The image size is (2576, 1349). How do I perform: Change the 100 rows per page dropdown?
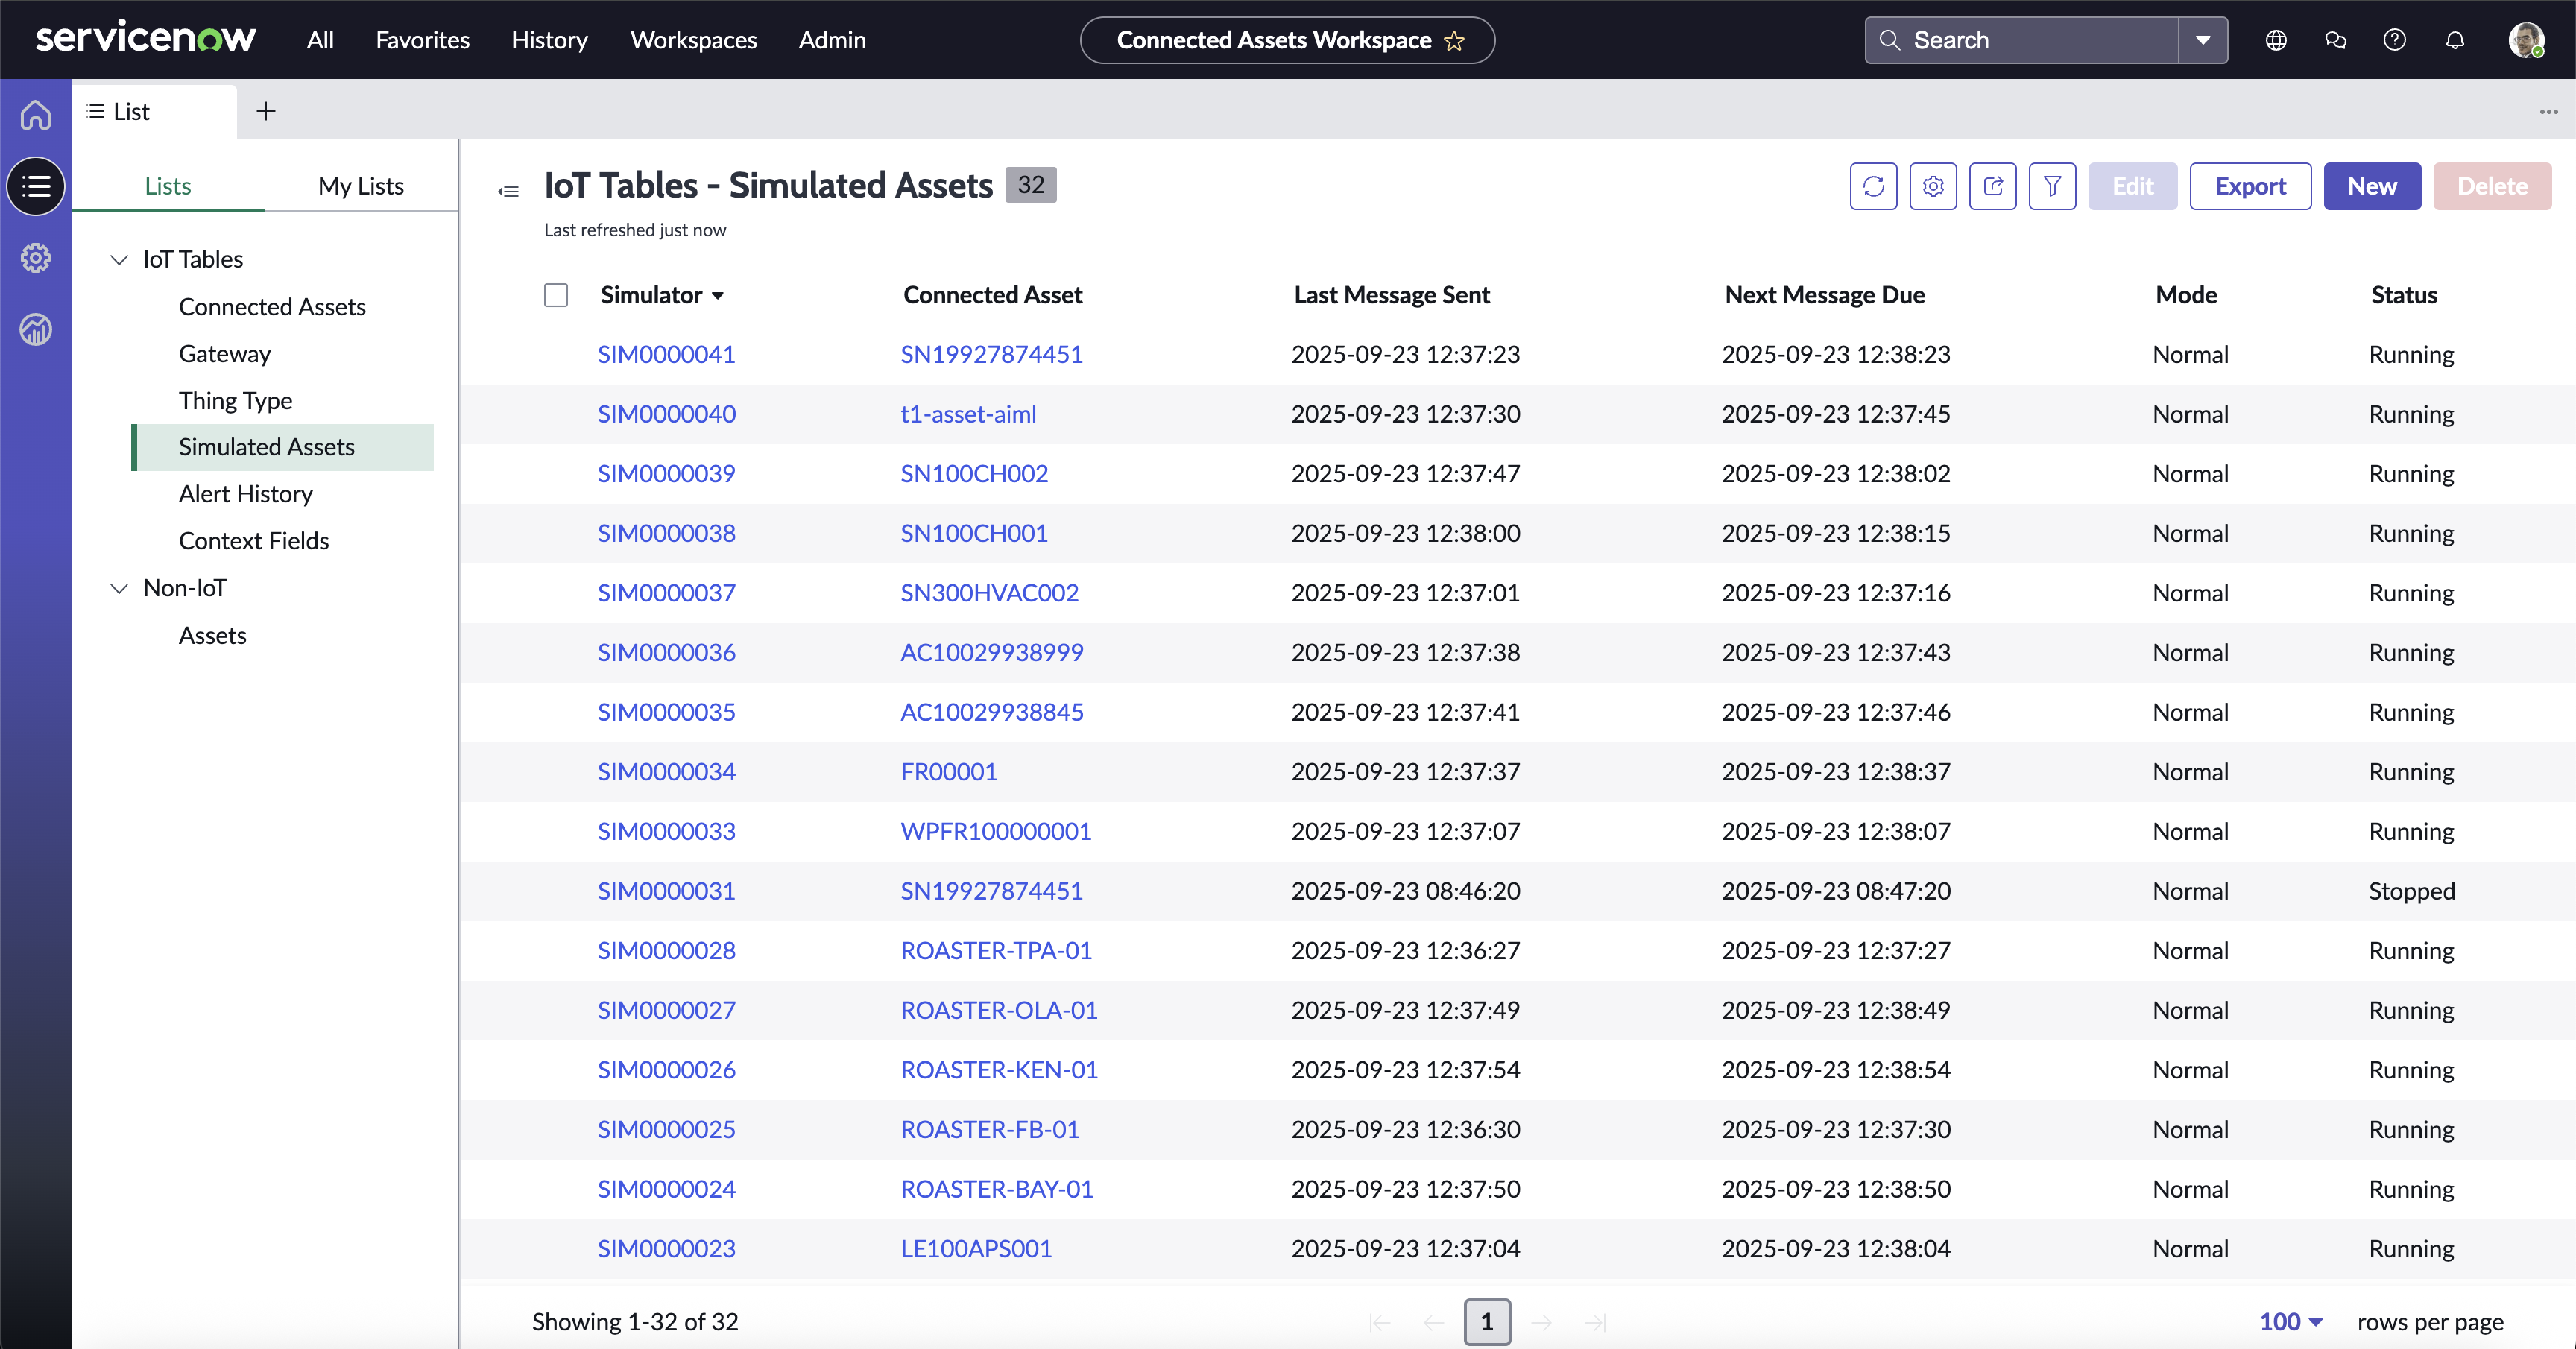(2290, 1322)
